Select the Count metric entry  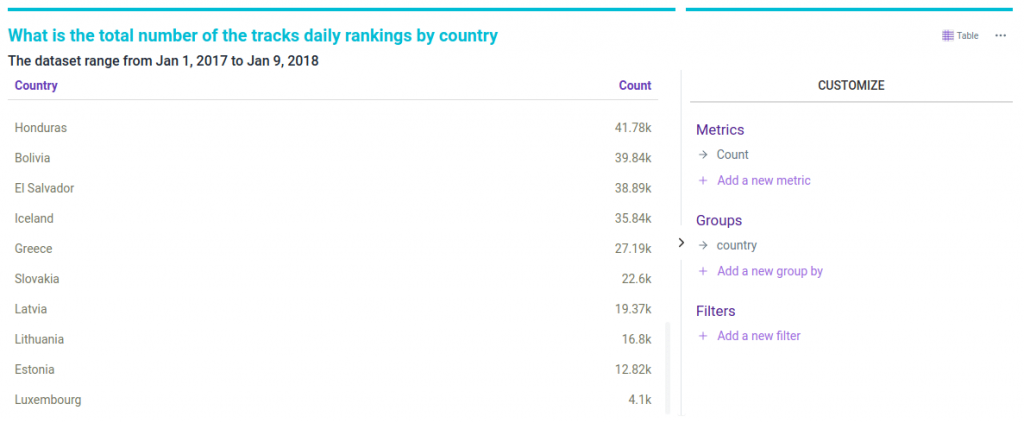point(732,155)
